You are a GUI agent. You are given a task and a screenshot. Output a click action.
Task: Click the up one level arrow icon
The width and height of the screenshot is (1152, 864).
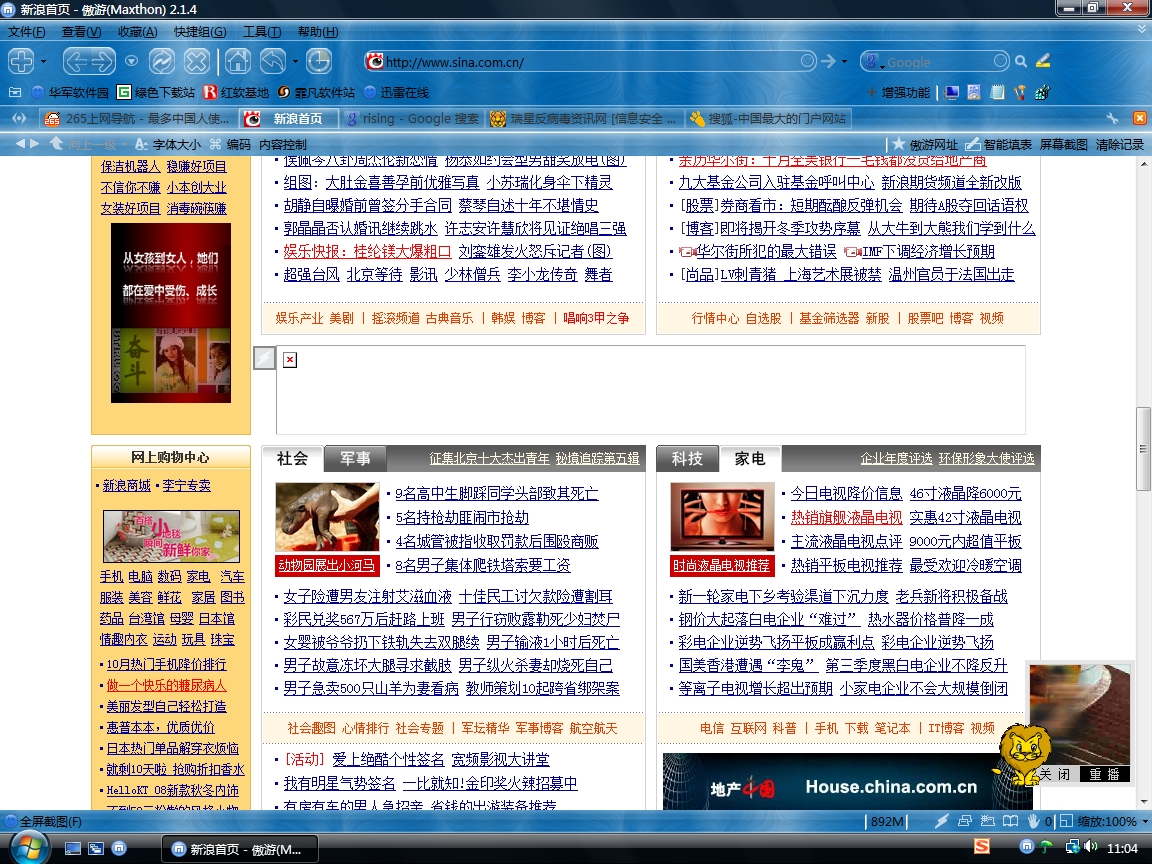tap(56, 144)
